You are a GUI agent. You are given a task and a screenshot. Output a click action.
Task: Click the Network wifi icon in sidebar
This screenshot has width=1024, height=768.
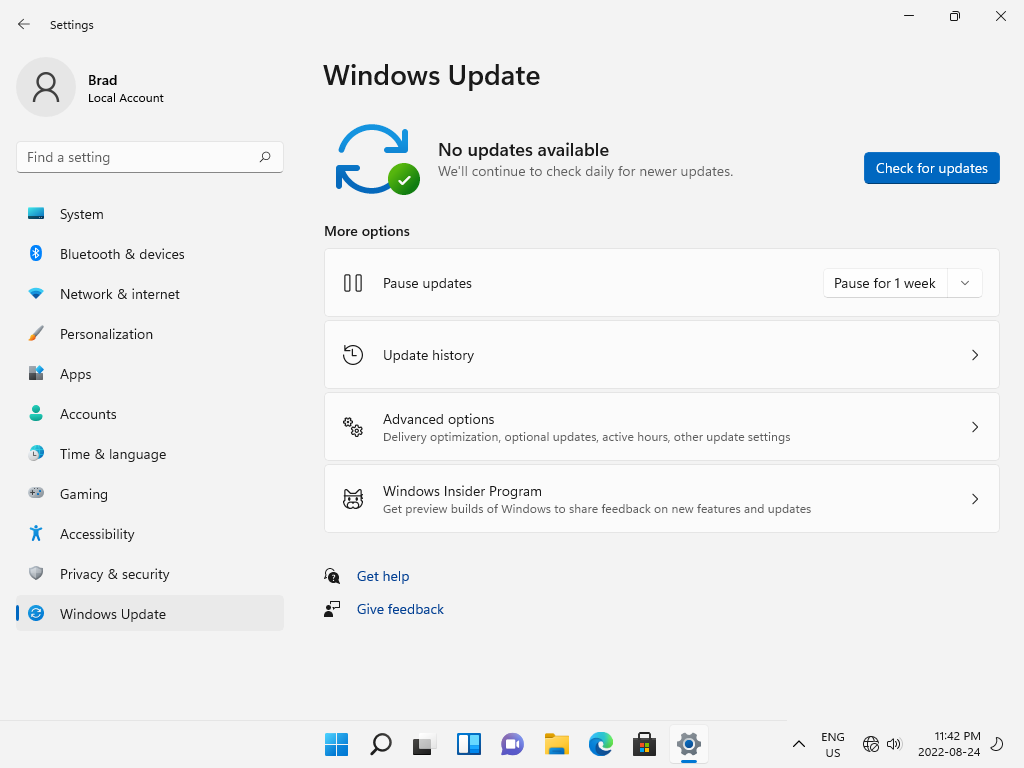tap(36, 293)
